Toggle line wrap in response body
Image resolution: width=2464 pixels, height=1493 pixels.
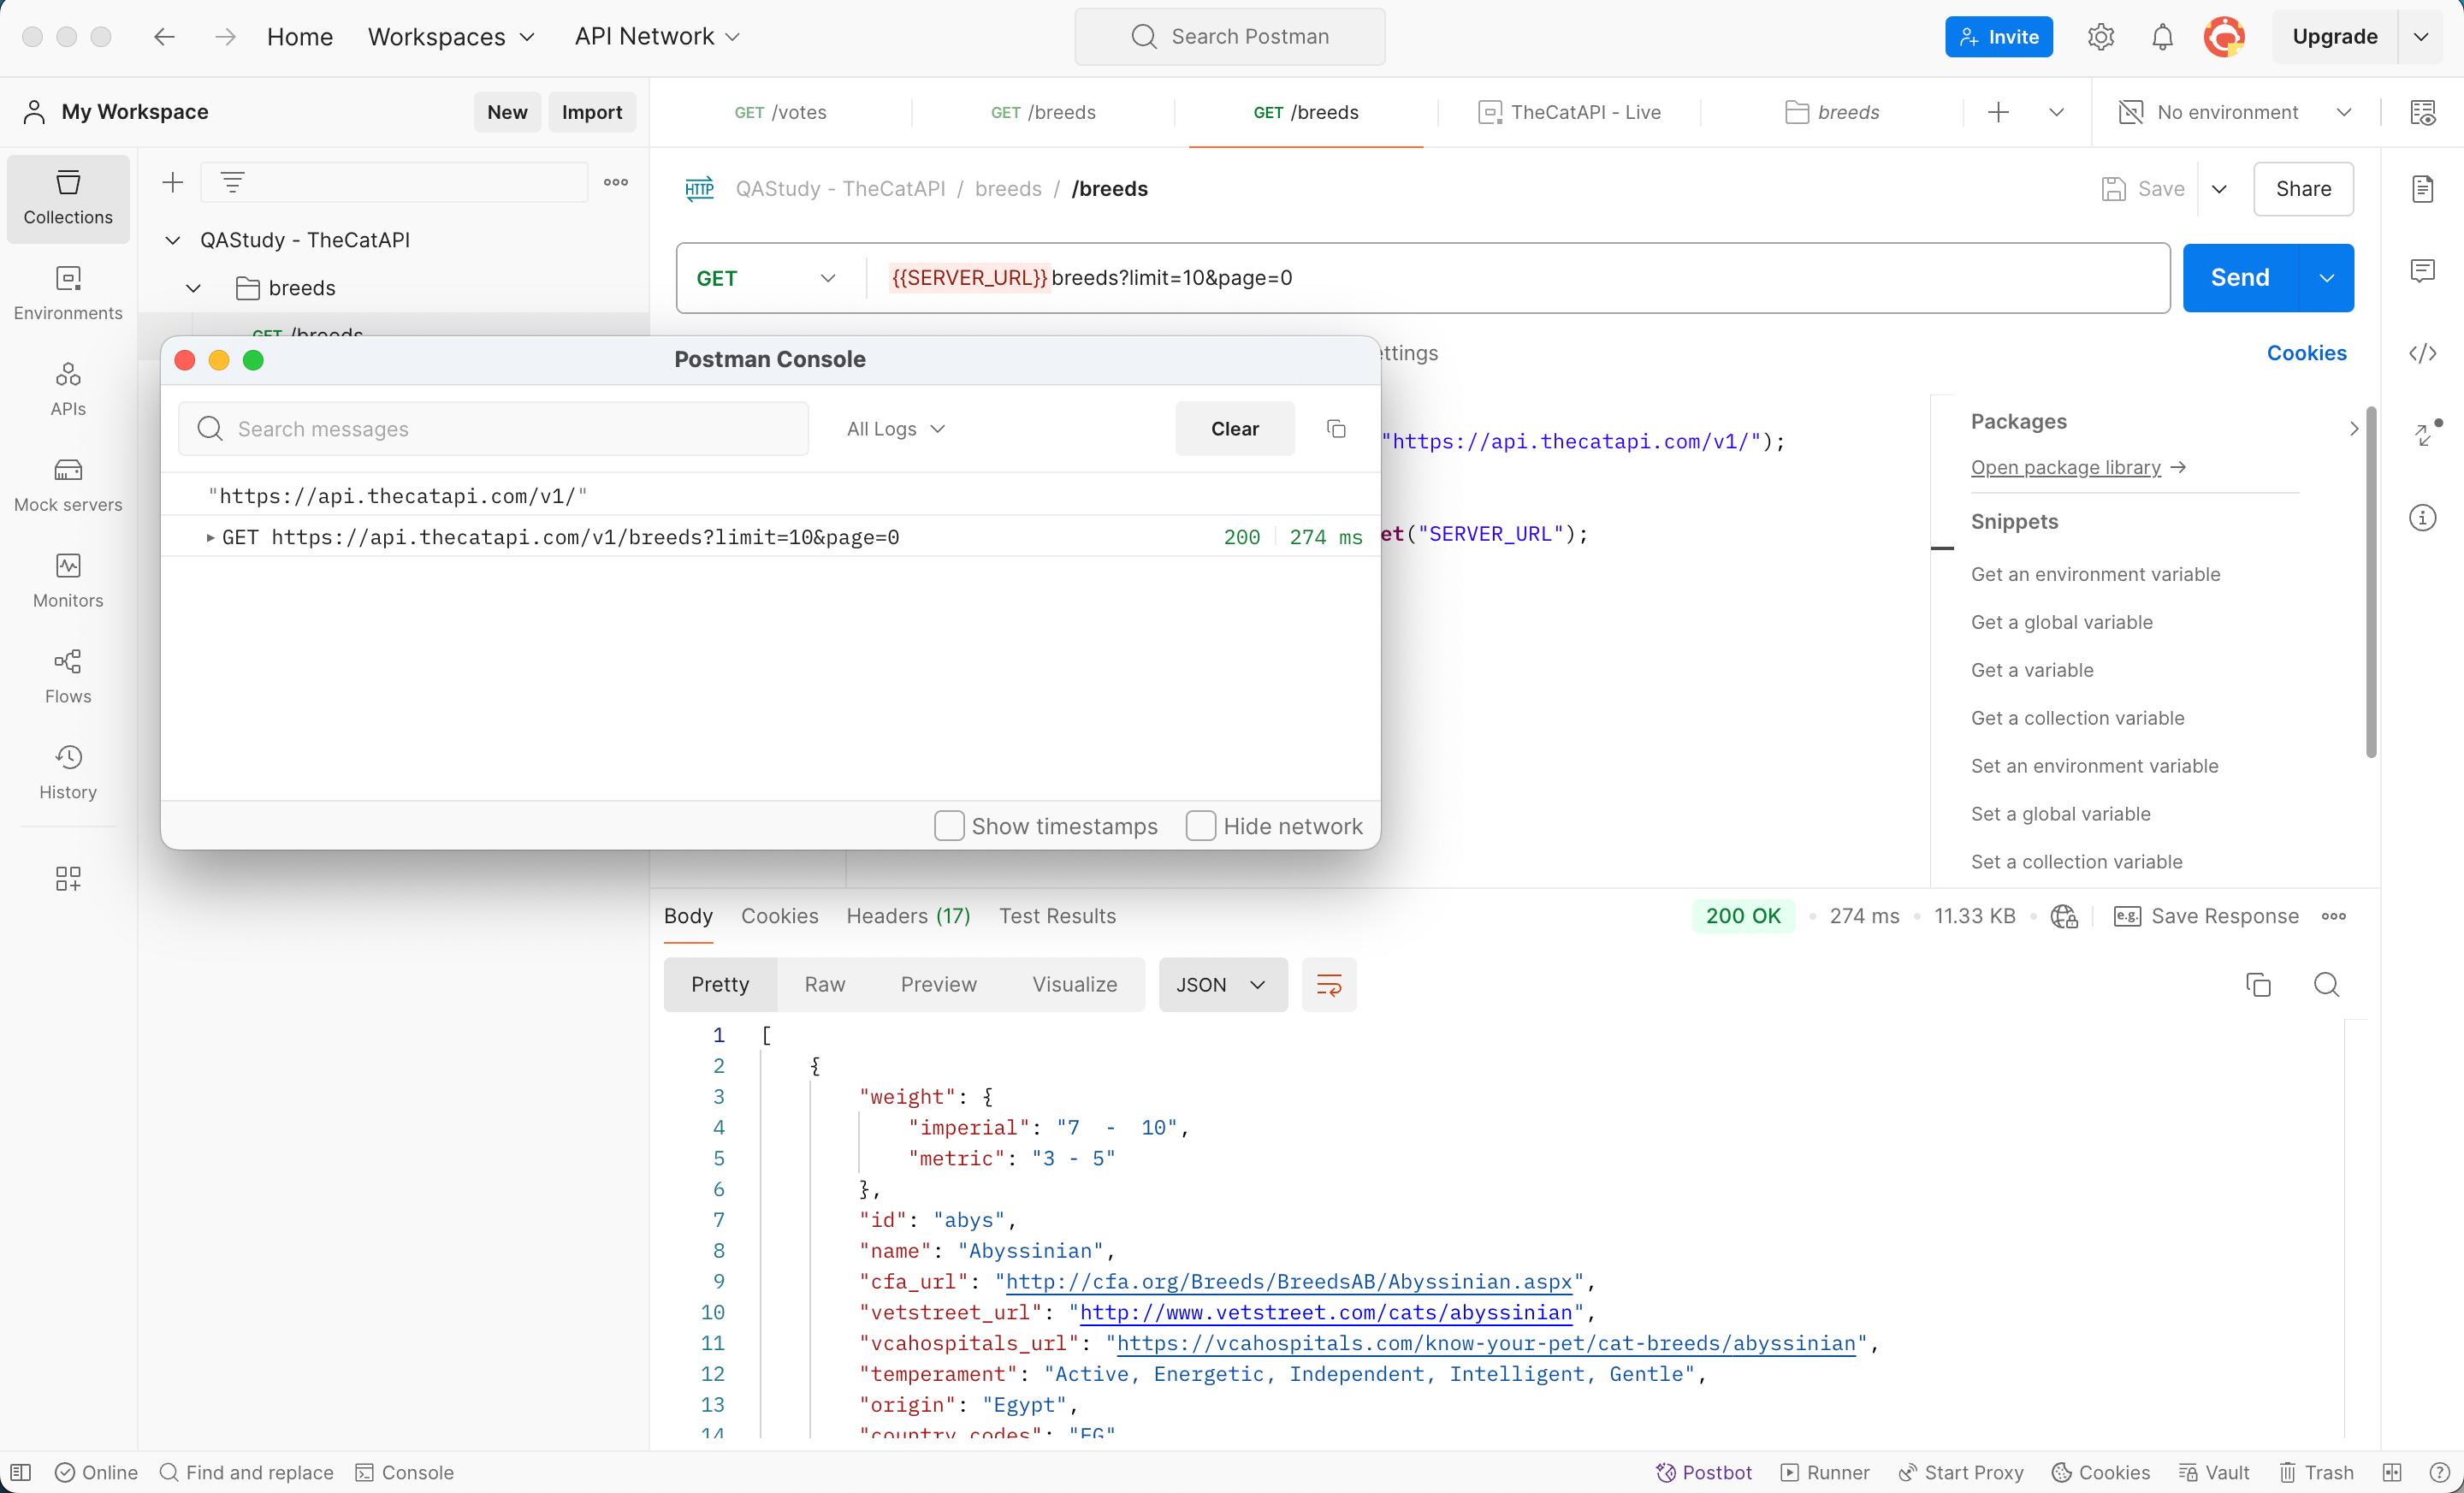[1329, 985]
